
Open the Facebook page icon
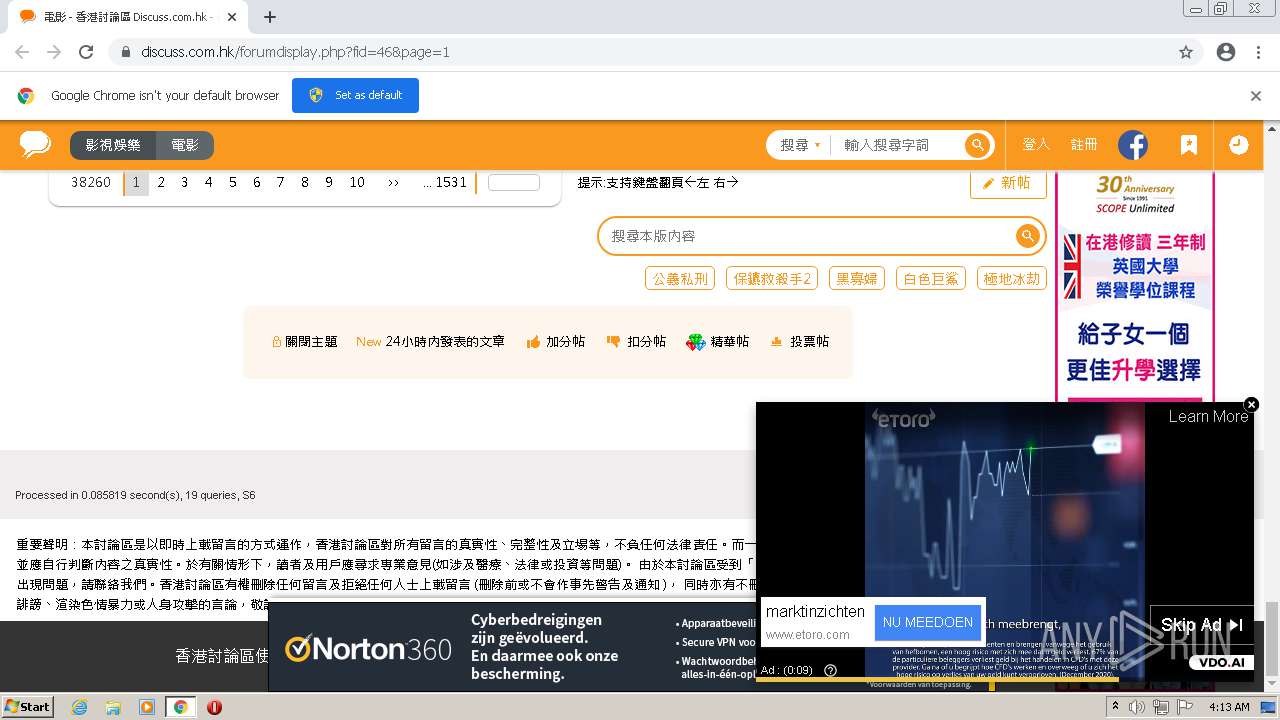coord(1133,145)
